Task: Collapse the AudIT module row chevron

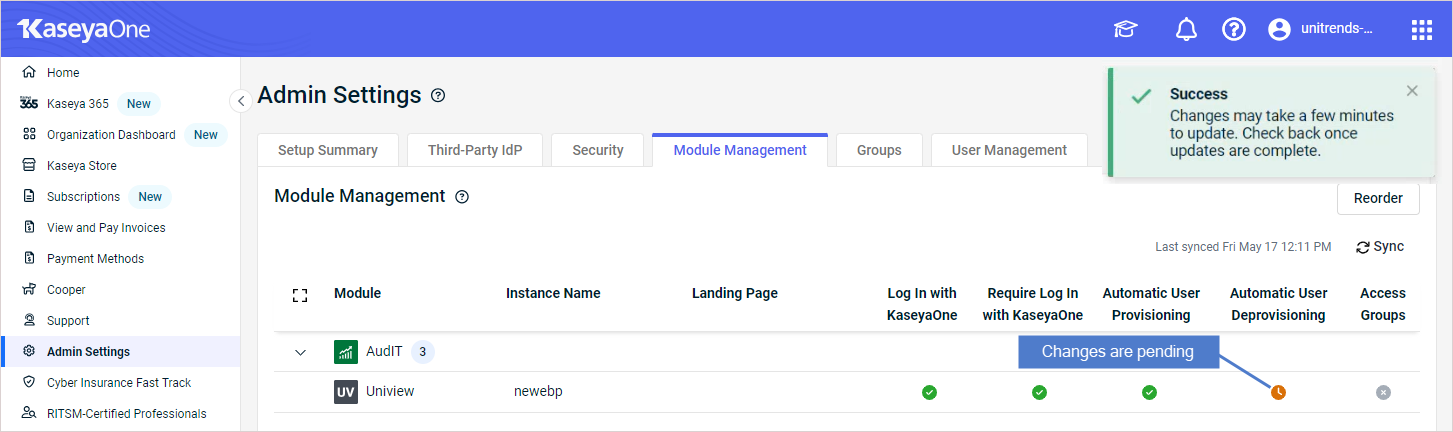Action: [x=300, y=352]
